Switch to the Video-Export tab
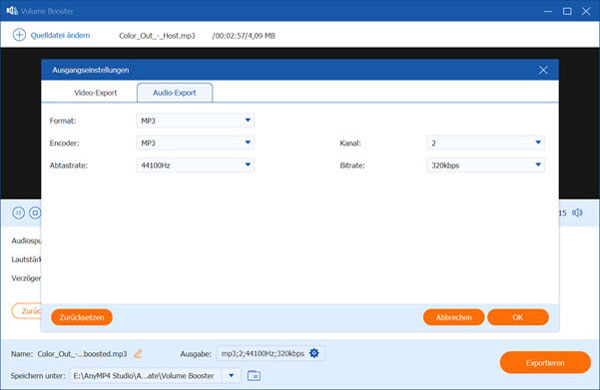The height and width of the screenshot is (390, 600). (x=96, y=93)
